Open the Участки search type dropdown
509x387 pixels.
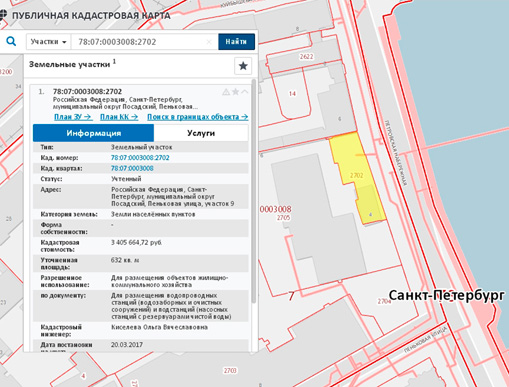pos(48,42)
